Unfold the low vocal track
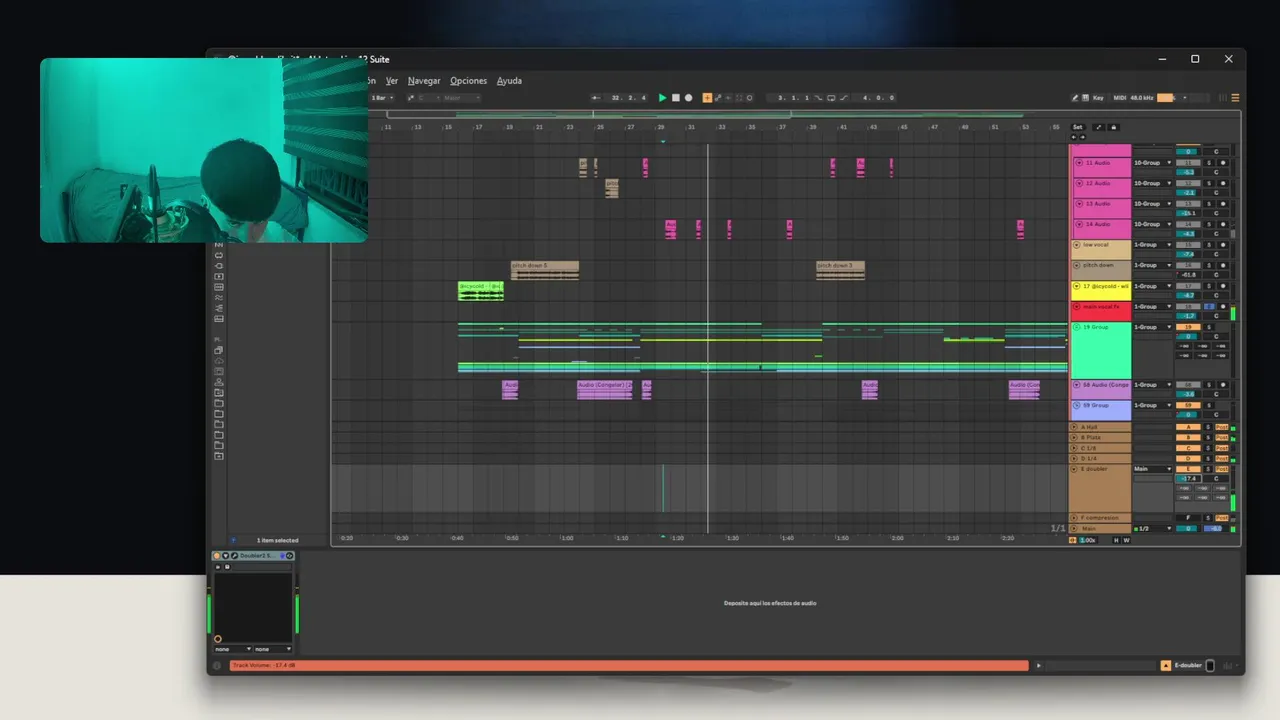Viewport: 1280px width, 720px height. [1077, 245]
